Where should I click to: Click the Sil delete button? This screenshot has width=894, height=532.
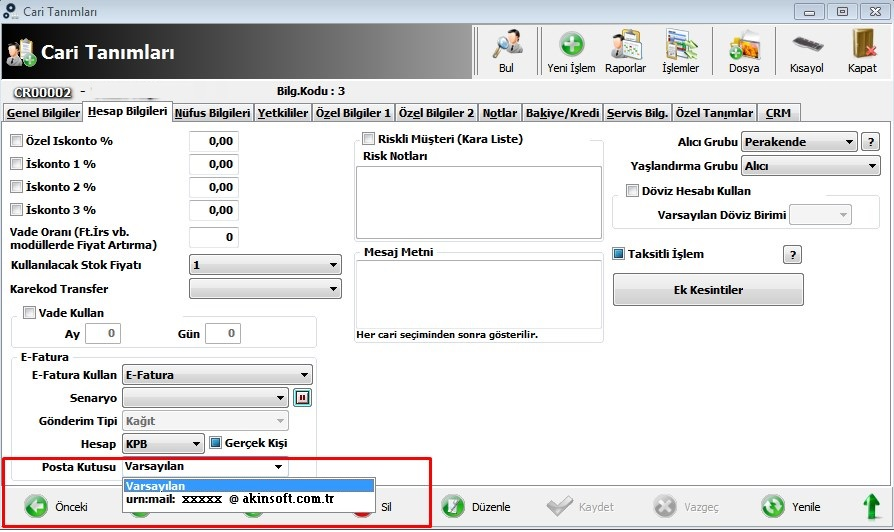(386, 507)
